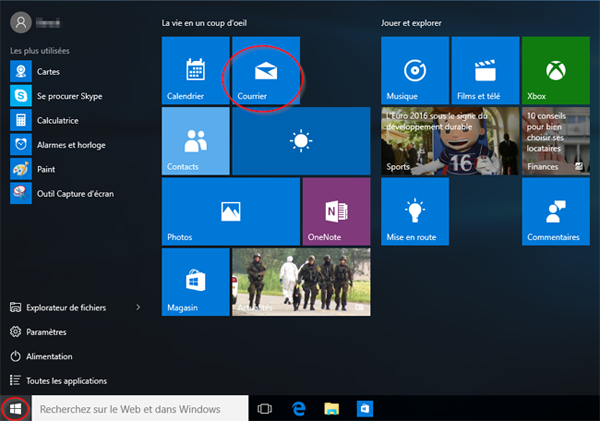The image size is (600, 421).
Task: Open the weather tile with sun icon
Action: 301,141
